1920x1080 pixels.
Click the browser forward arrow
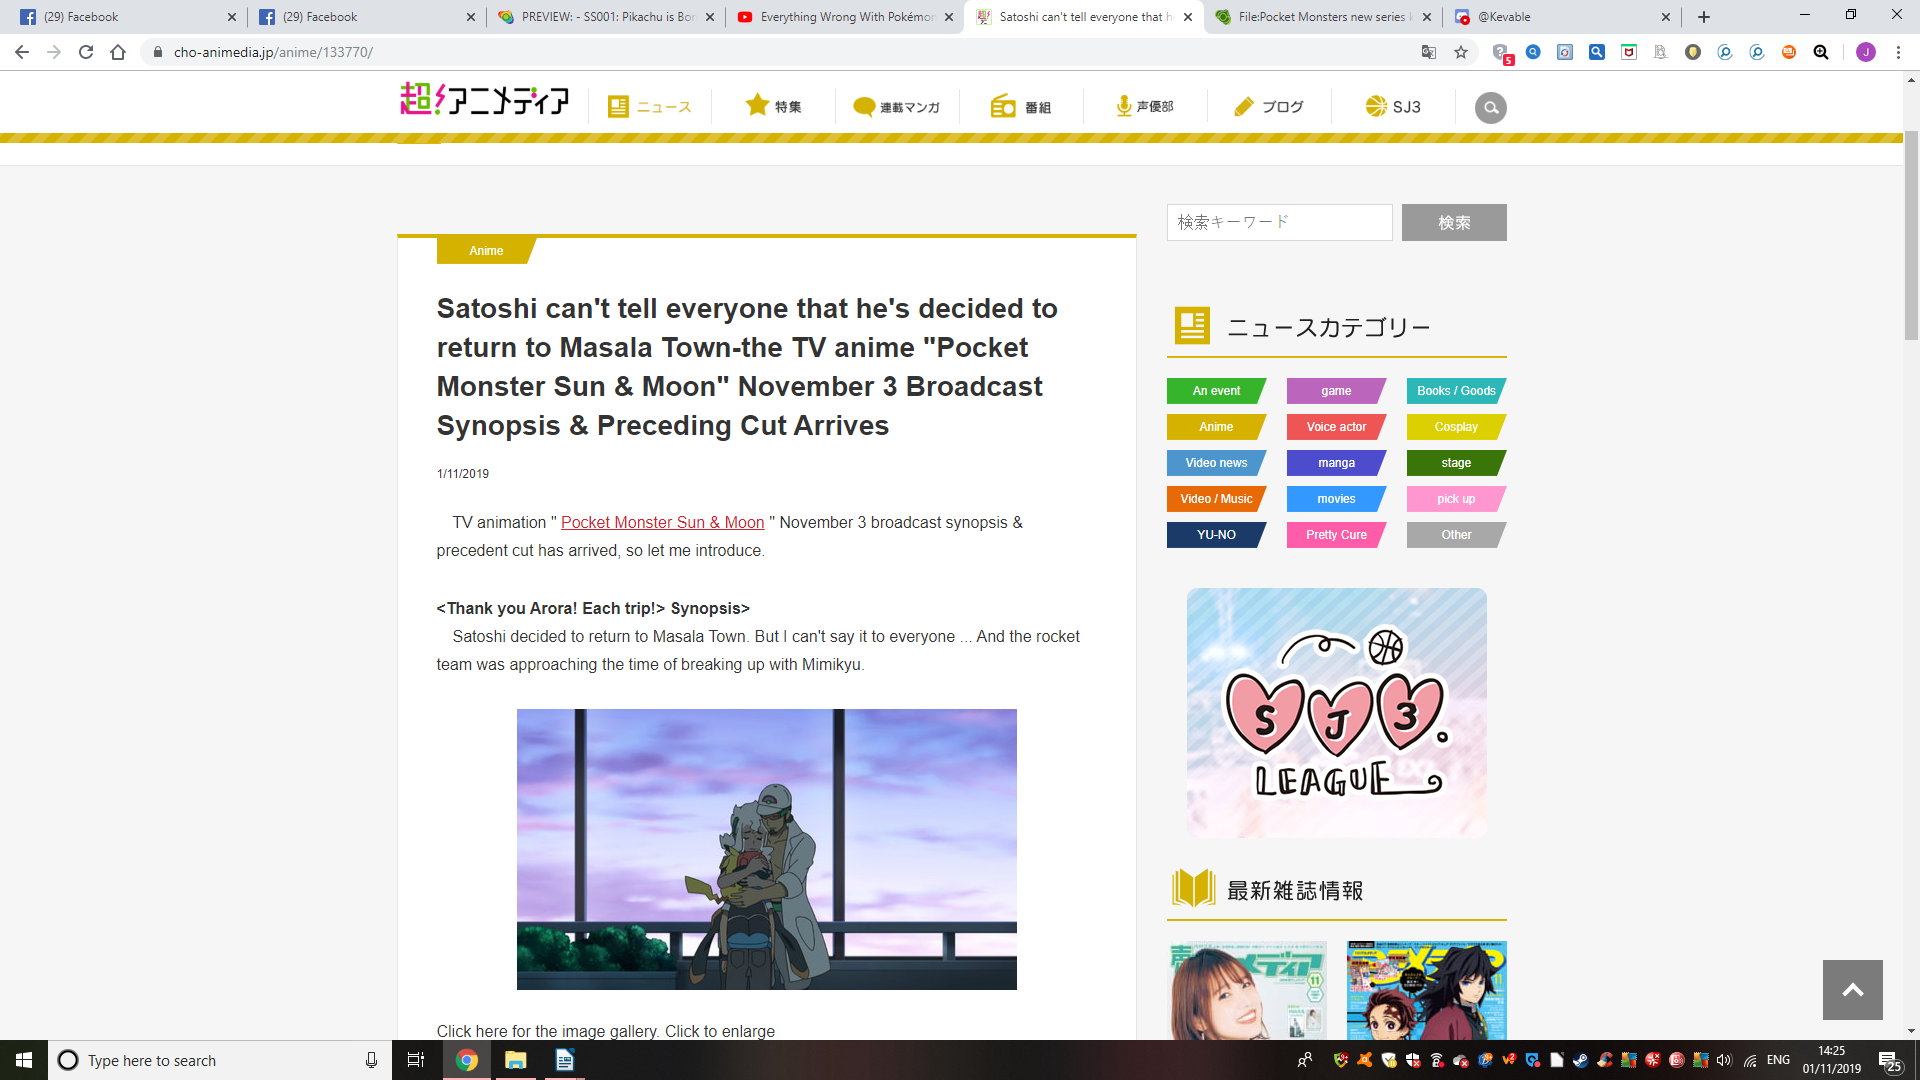click(x=54, y=52)
